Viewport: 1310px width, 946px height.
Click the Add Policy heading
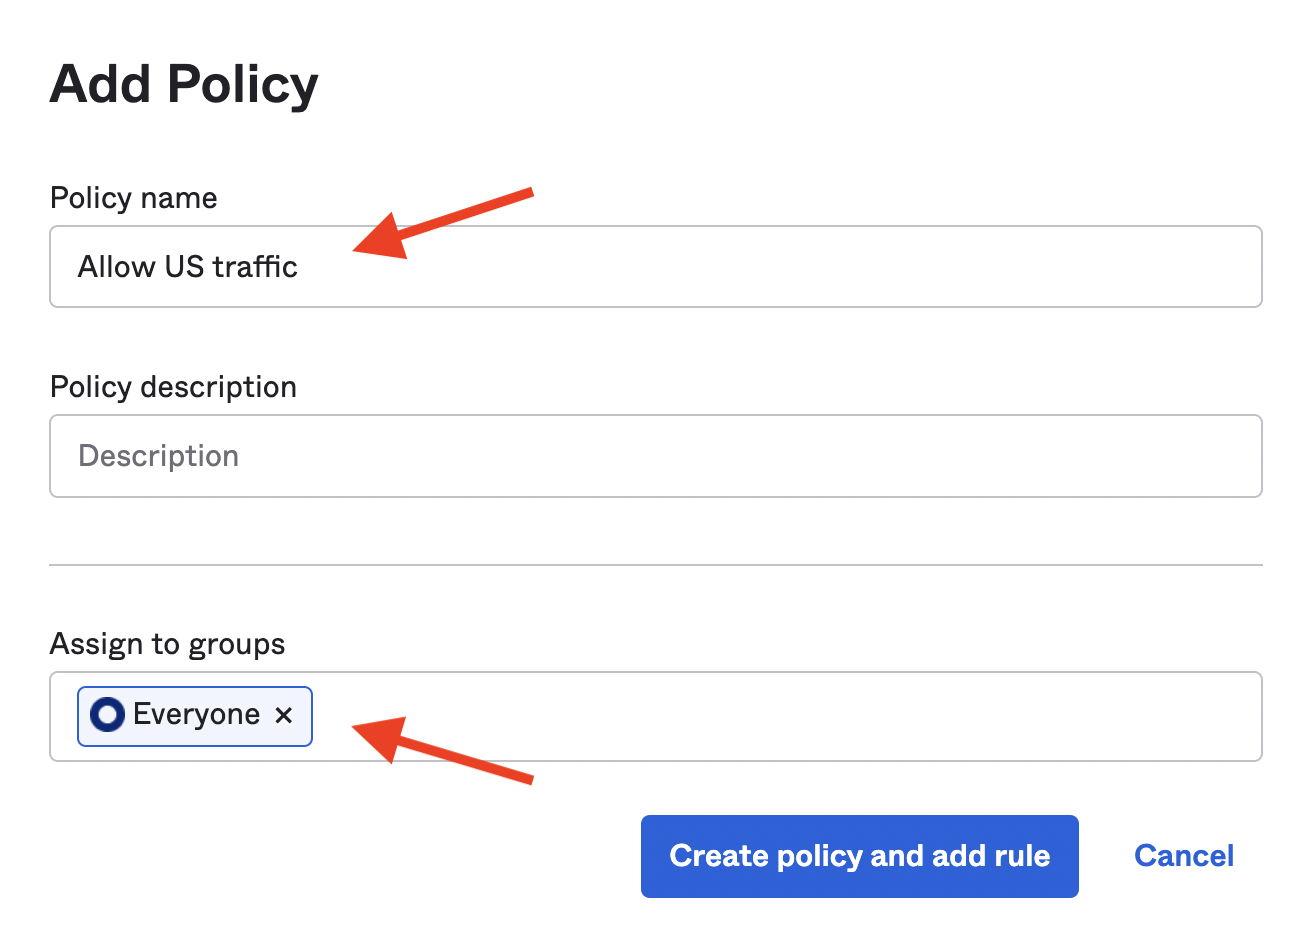pos(184,84)
